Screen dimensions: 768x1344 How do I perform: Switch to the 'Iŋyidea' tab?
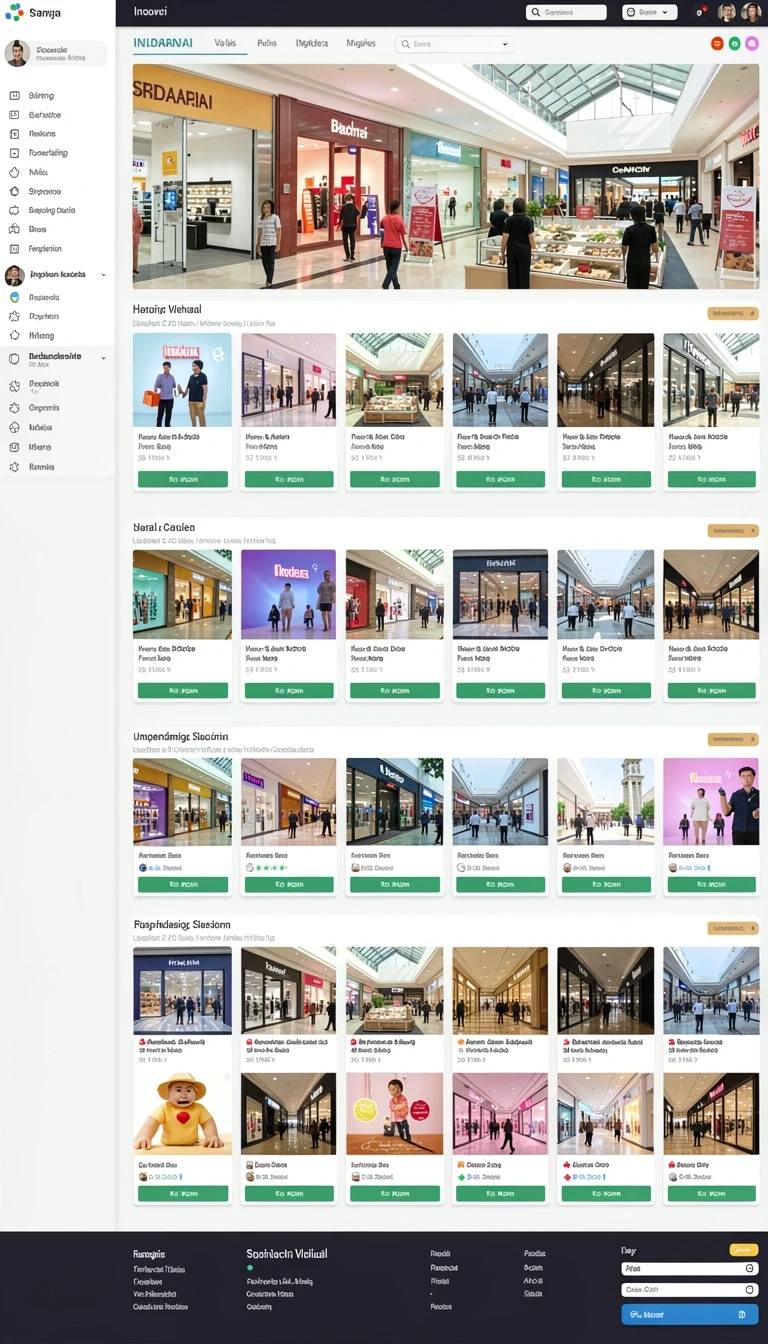311,44
